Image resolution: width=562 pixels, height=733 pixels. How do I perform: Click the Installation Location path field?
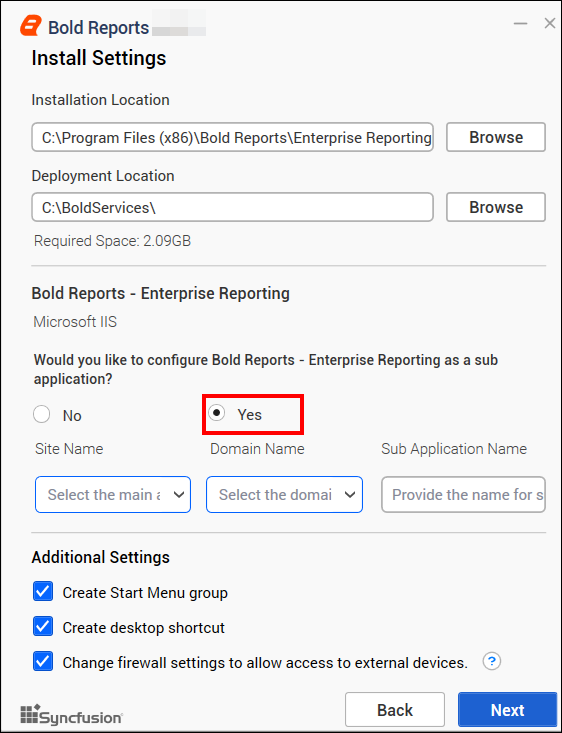point(232,137)
